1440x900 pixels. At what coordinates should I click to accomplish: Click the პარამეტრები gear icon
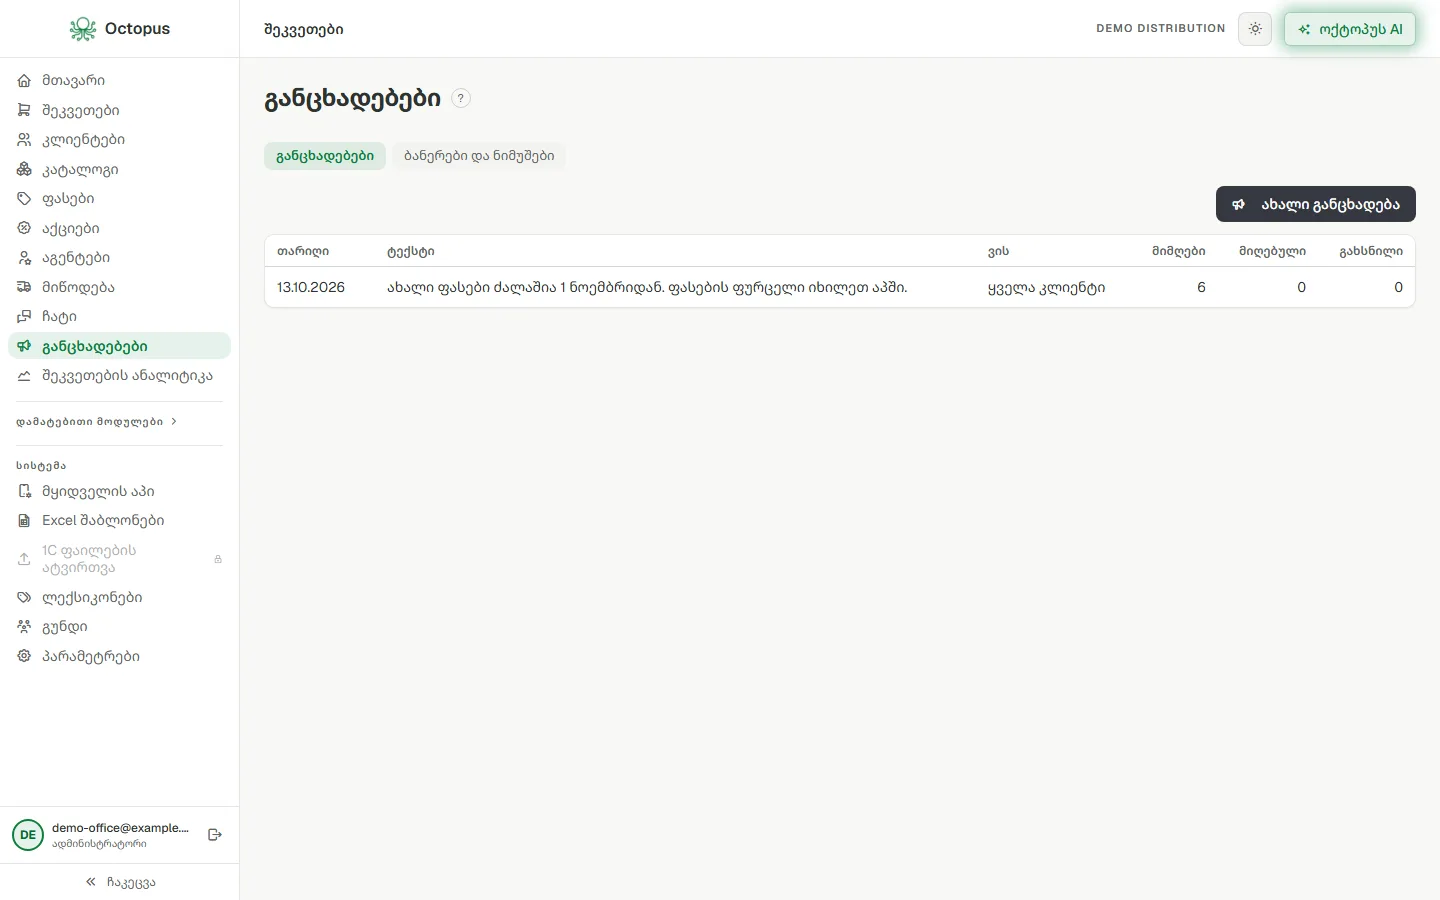click(24, 656)
